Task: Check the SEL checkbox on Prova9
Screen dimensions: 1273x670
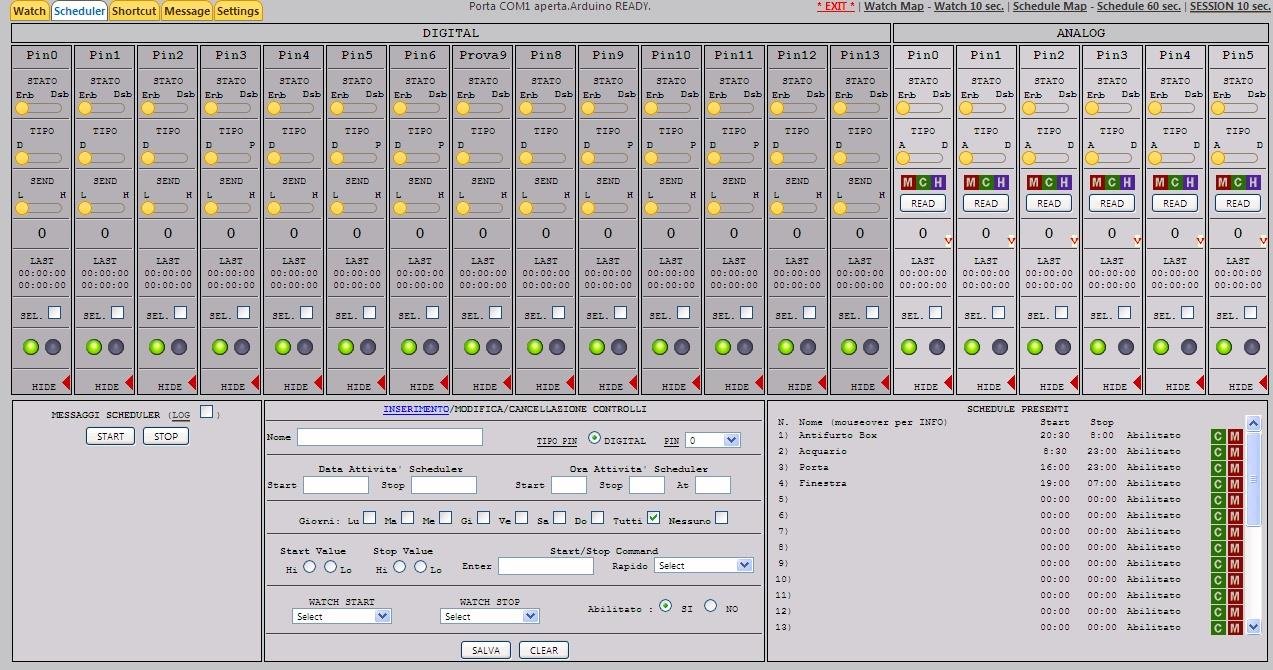Action: (496, 312)
